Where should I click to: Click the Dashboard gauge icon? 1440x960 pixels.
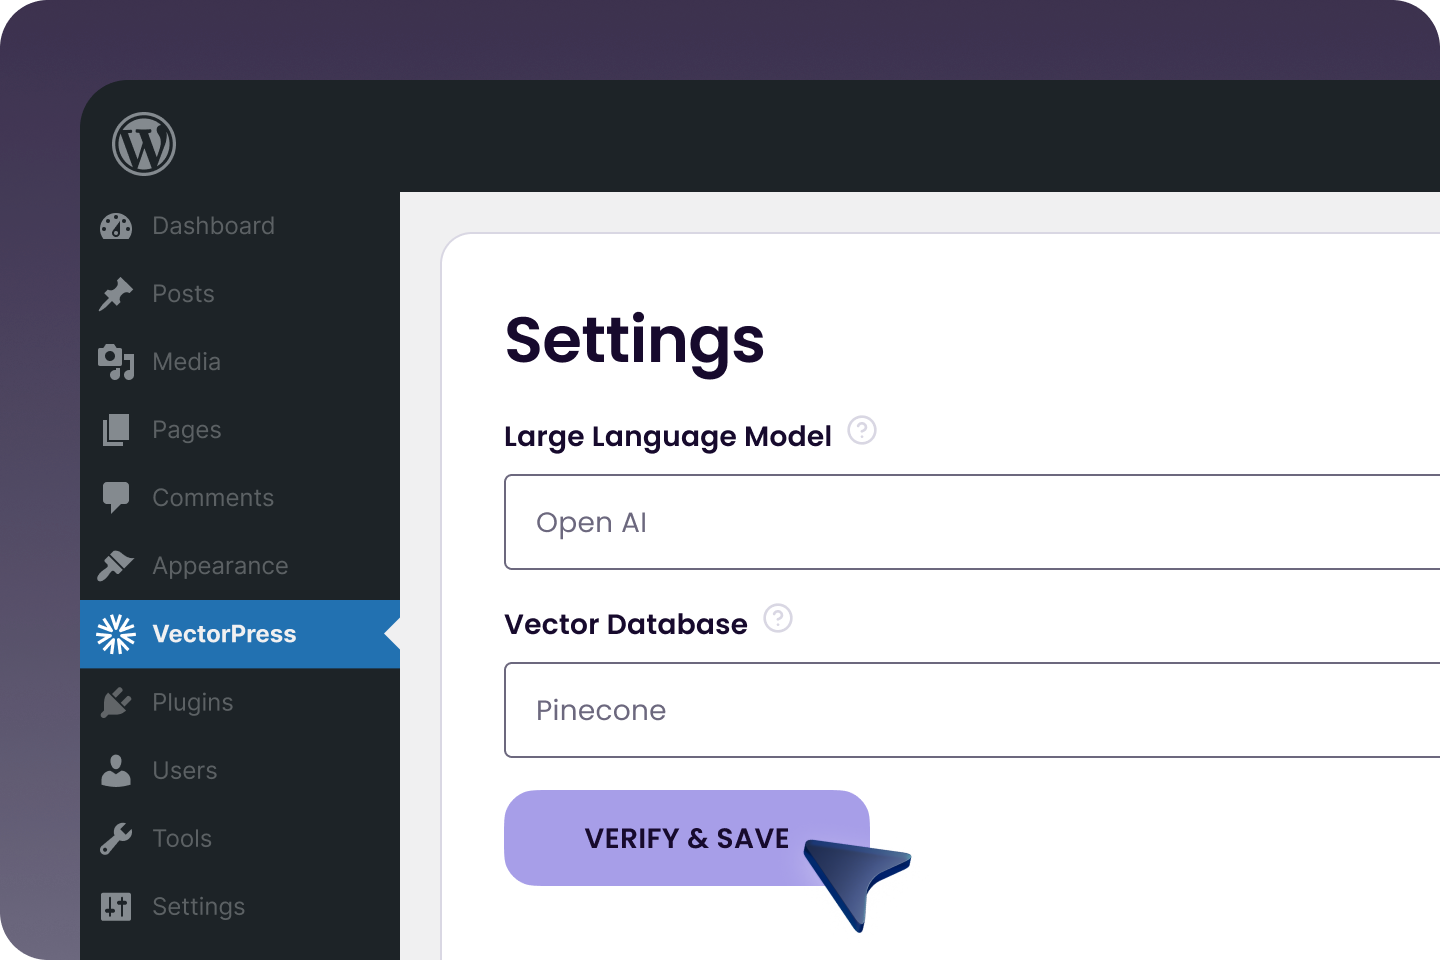[116, 226]
